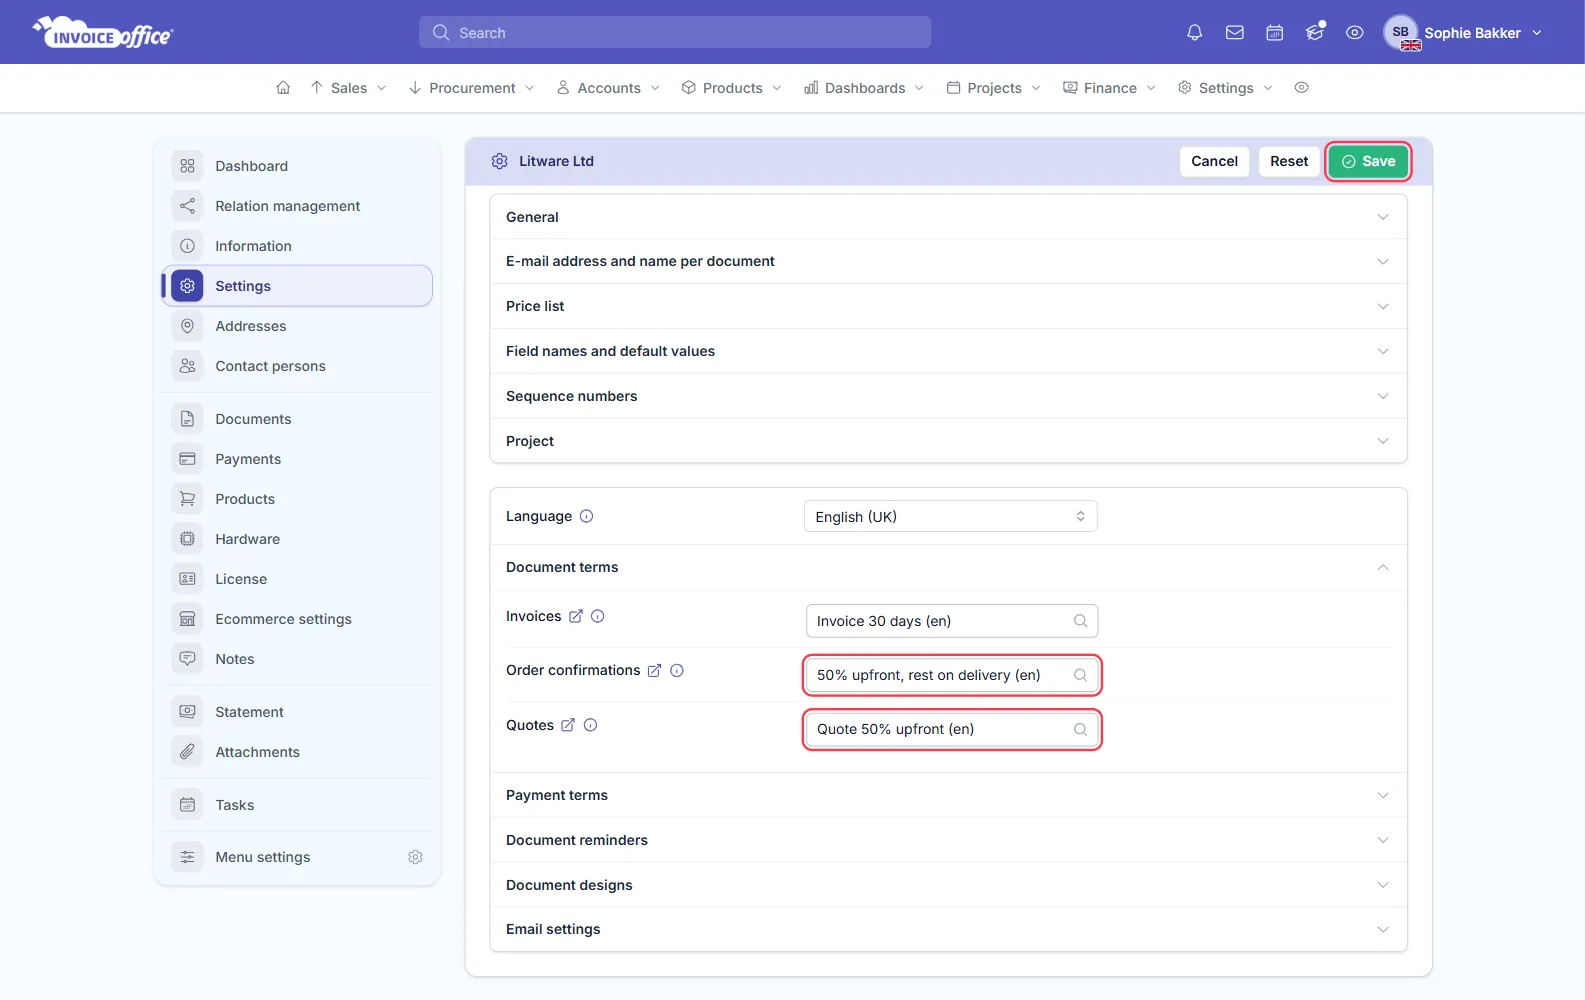This screenshot has width=1585, height=1000.
Task: Click the Reset button
Action: (1289, 161)
